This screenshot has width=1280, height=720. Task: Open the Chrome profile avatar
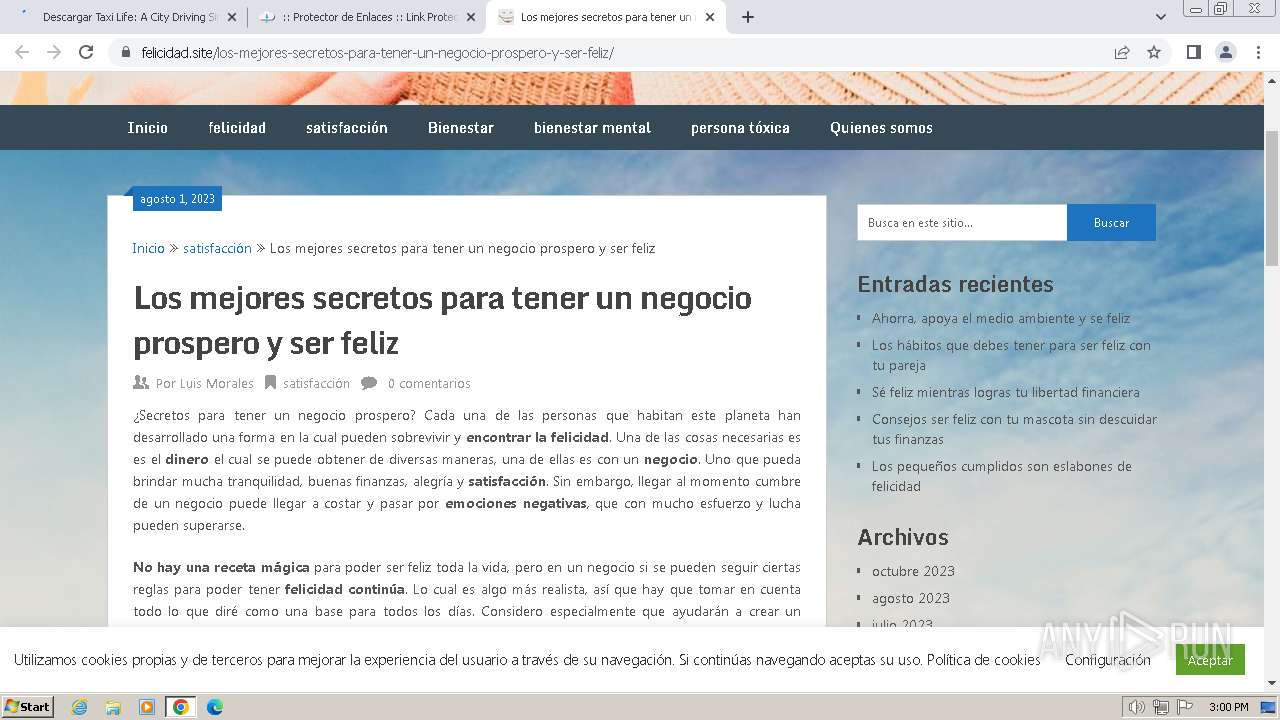(x=1225, y=52)
